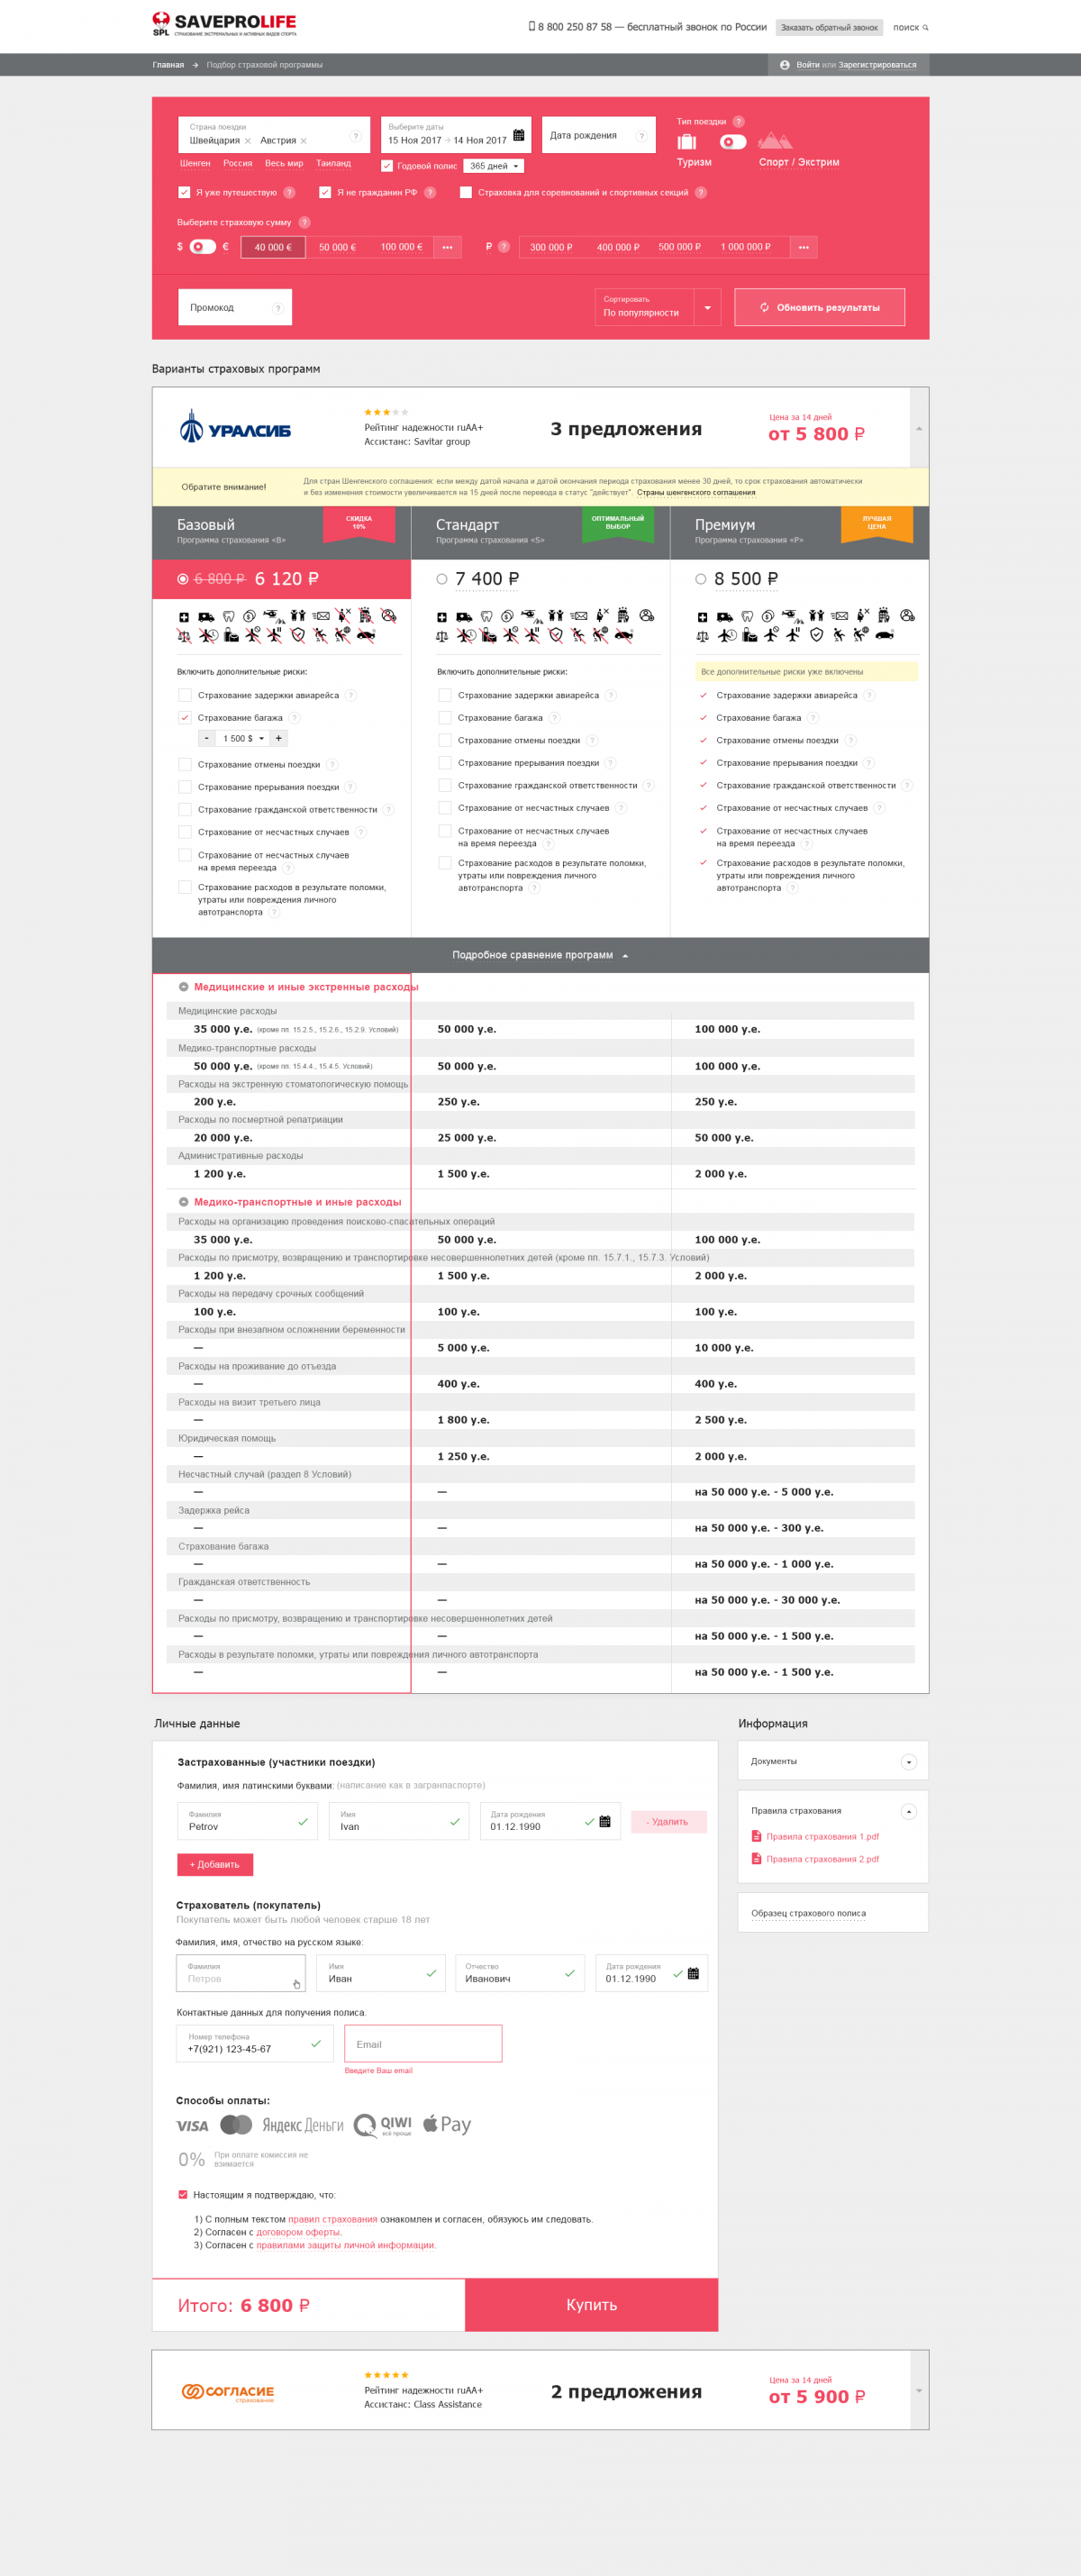
Task: Open the 365 дней dropdown
Action: click(x=494, y=166)
